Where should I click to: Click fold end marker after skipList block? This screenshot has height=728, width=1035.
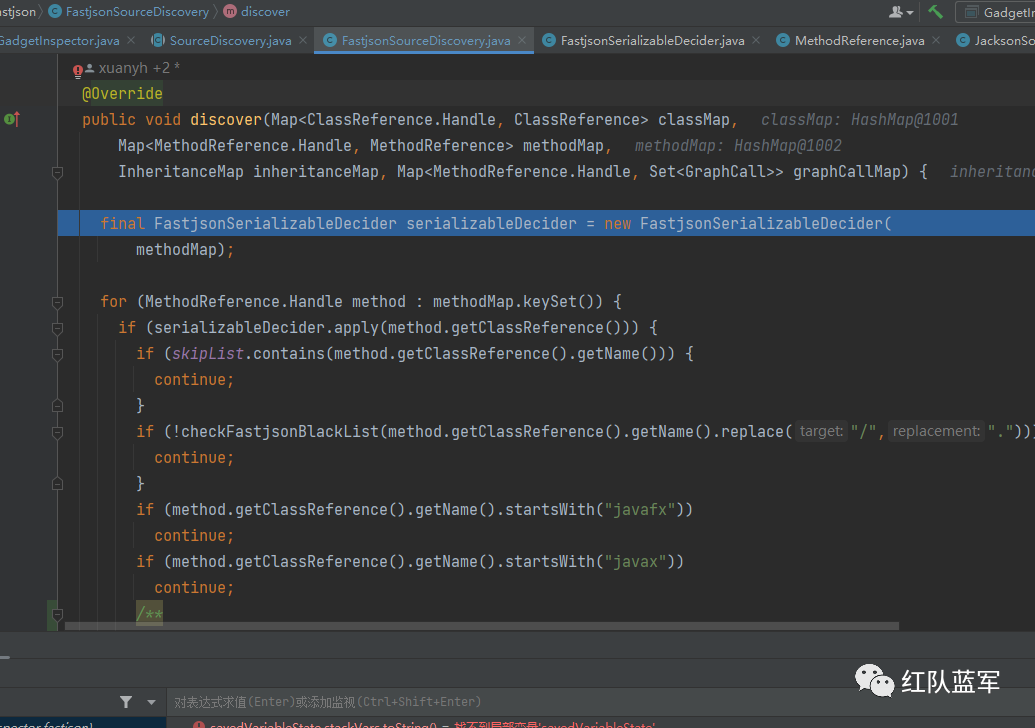[57, 405]
